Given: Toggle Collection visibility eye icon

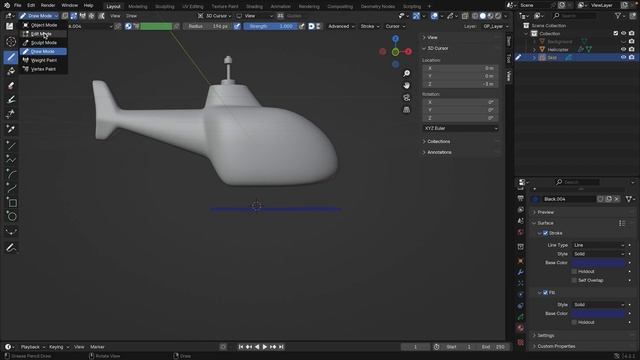Looking at the screenshot, I should click(623, 33).
